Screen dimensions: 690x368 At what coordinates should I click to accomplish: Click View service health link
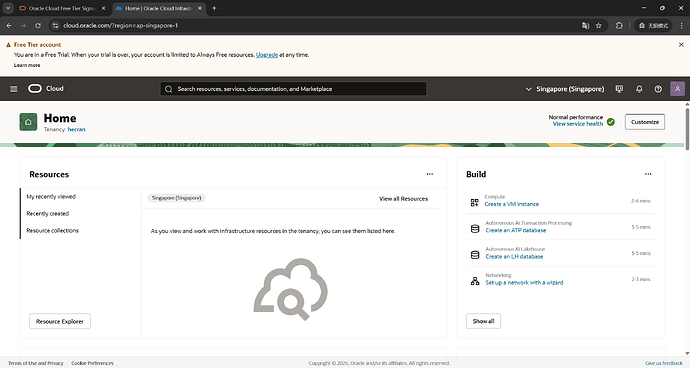coord(578,124)
